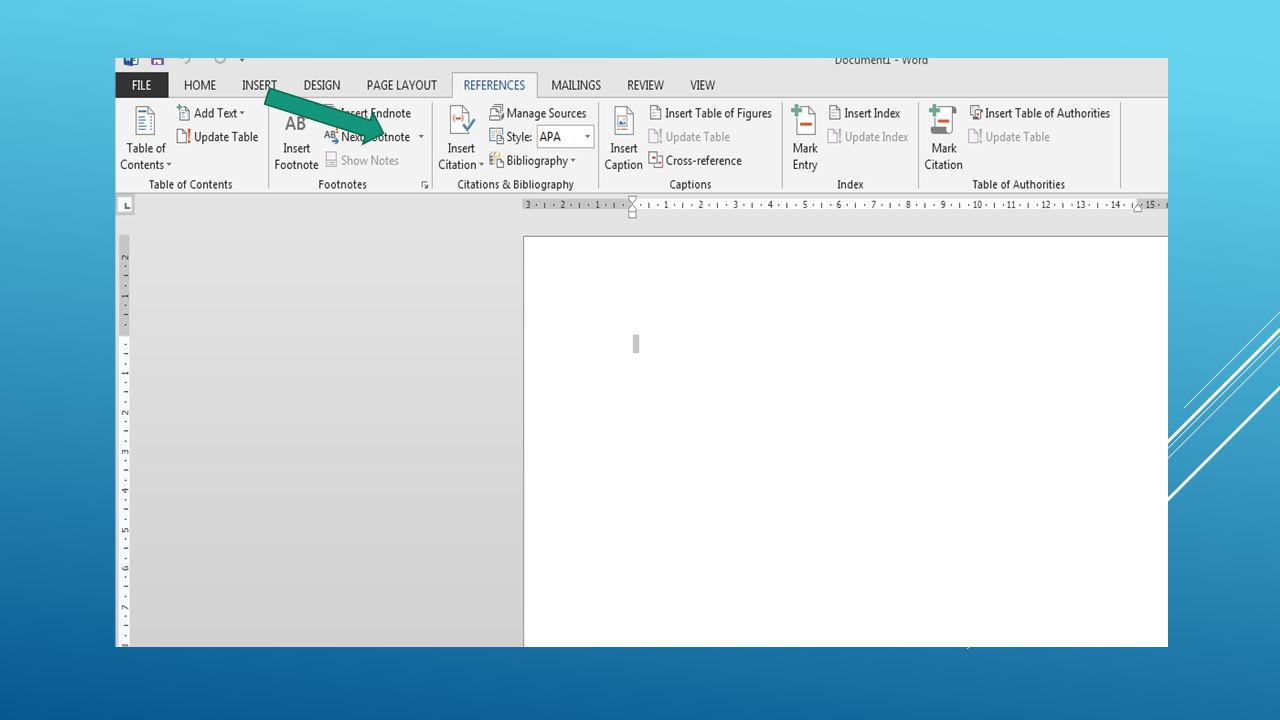This screenshot has height=720, width=1280.
Task: Click the Insert Caption button
Action: click(x=623, y=138)
